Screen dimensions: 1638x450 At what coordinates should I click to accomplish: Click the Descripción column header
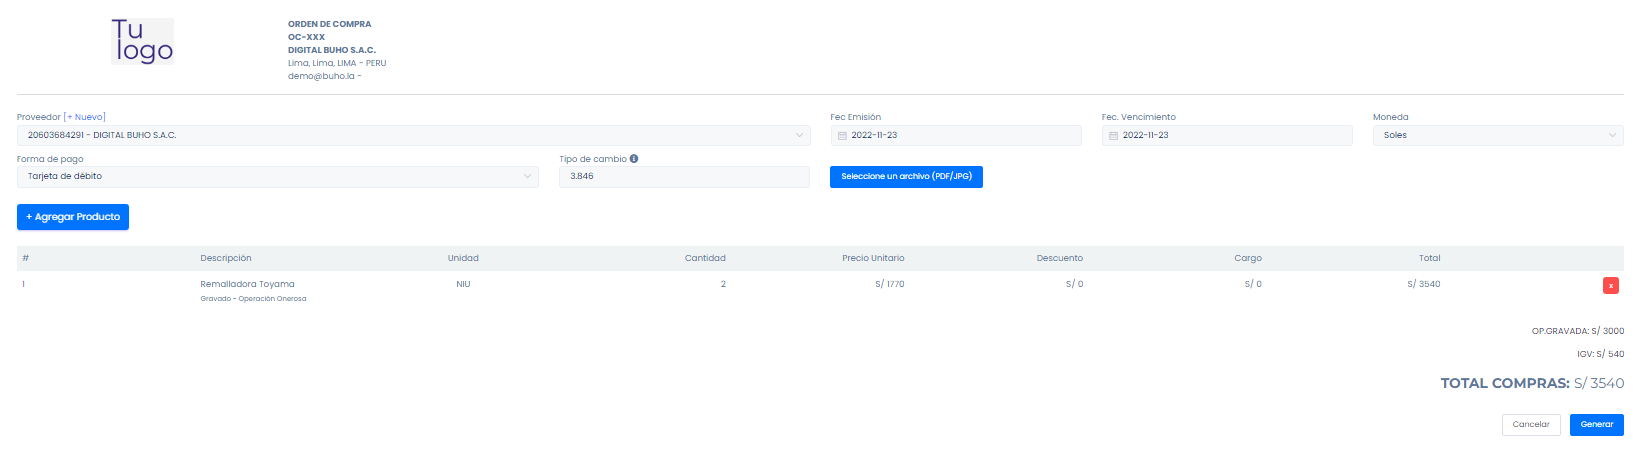coord(226,258)
